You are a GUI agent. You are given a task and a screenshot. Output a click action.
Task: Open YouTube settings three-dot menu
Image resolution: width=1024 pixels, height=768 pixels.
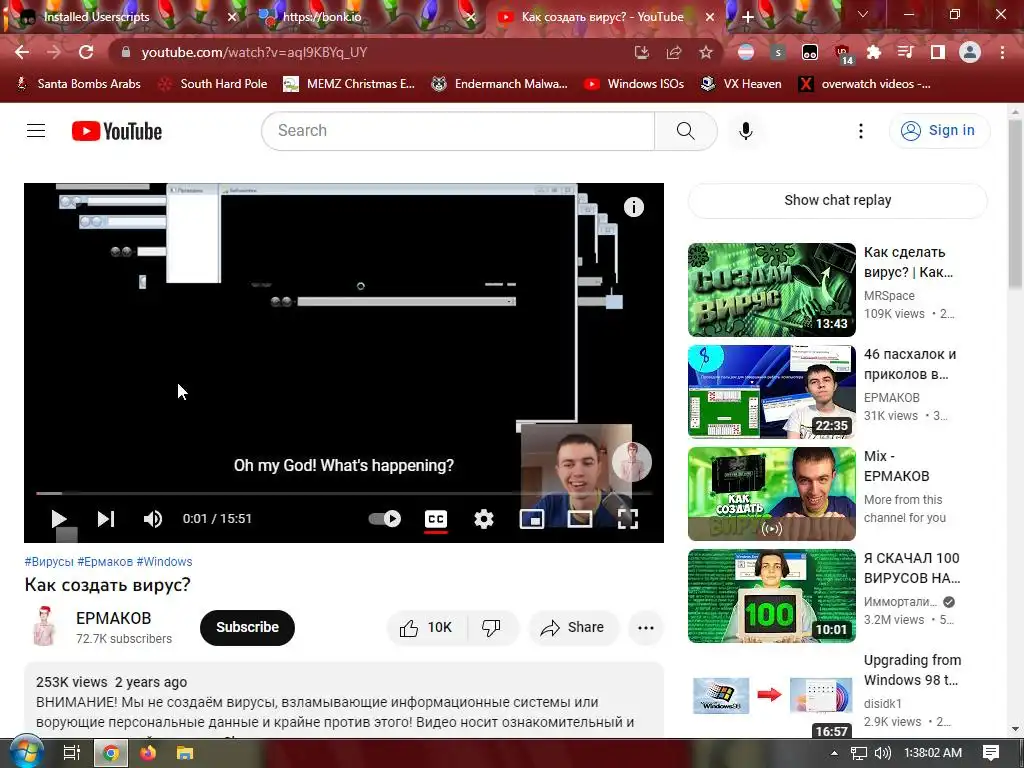[x=861, y=131]
